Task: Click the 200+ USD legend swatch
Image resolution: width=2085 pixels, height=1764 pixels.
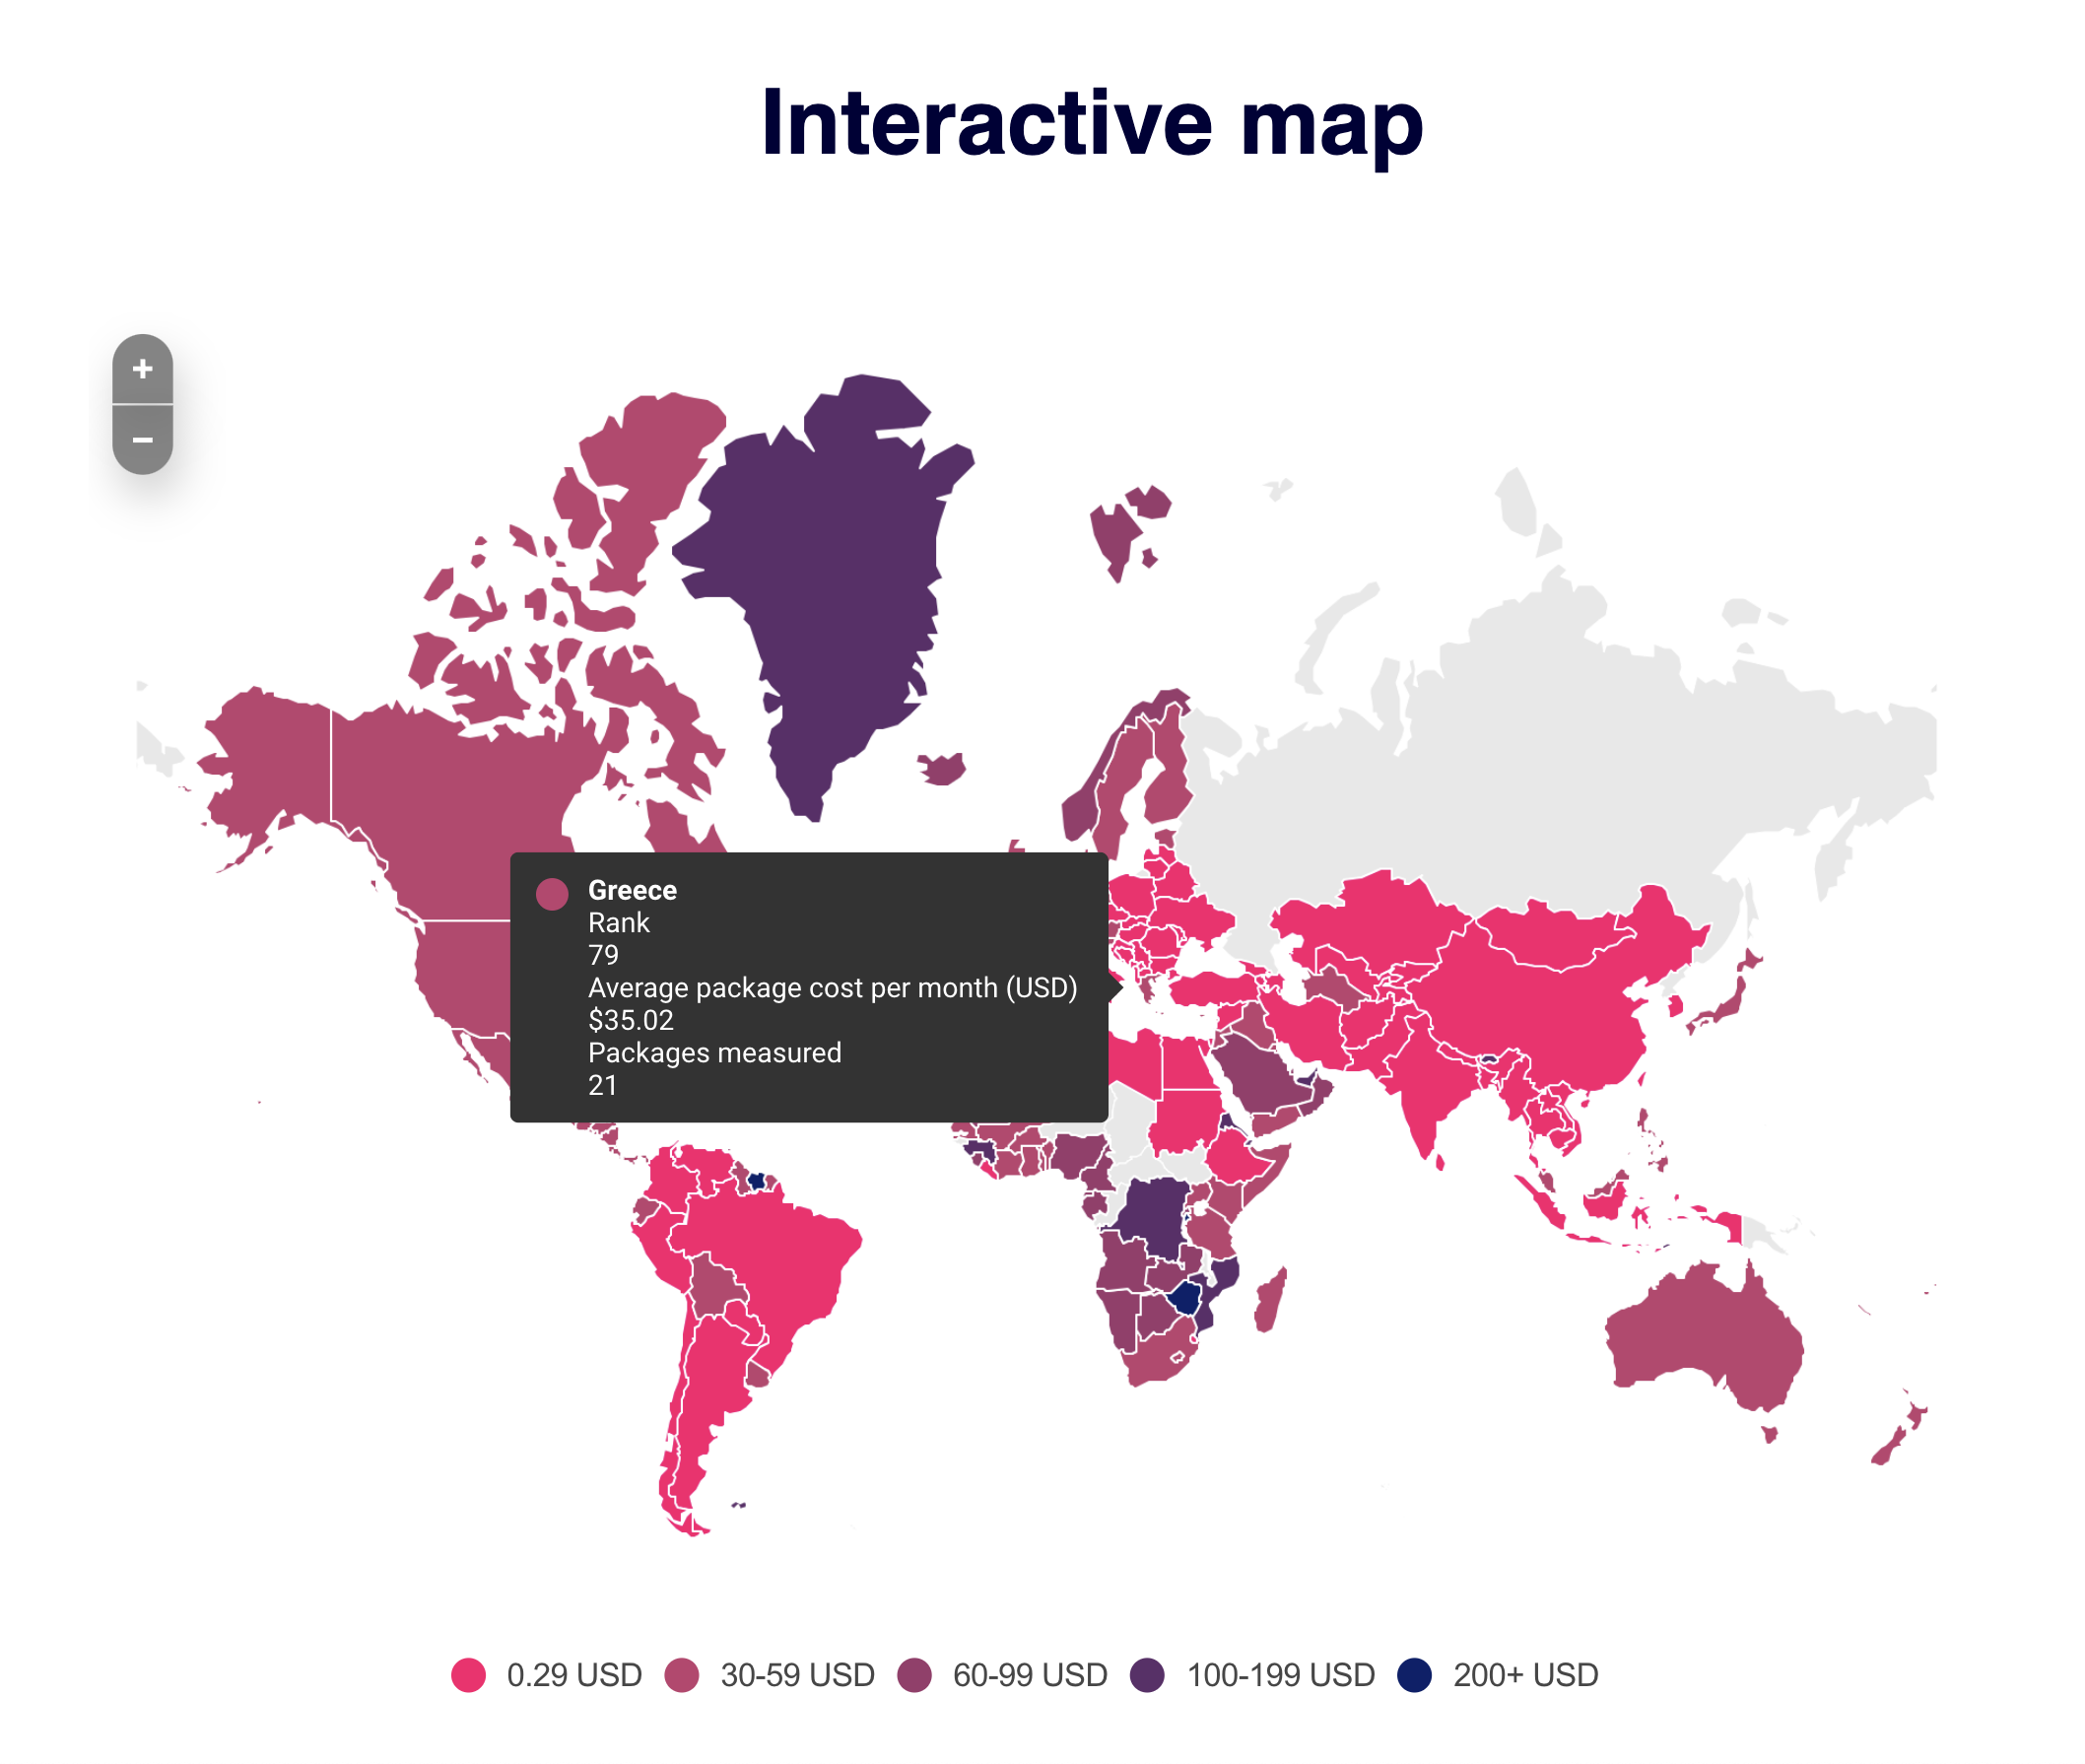Action: coord(1415,1675)
